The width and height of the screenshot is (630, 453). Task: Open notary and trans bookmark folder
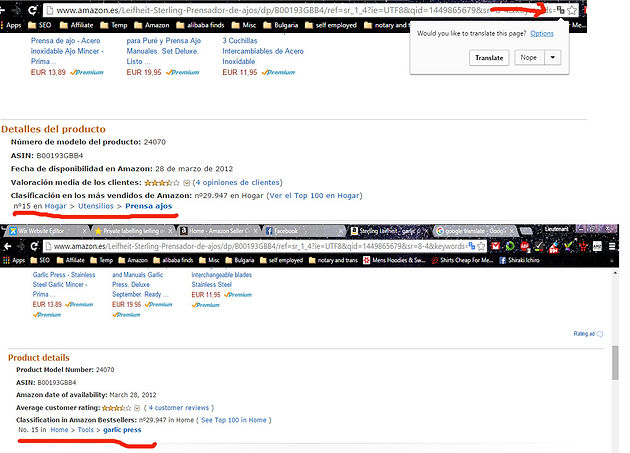(x=333, y=260)
